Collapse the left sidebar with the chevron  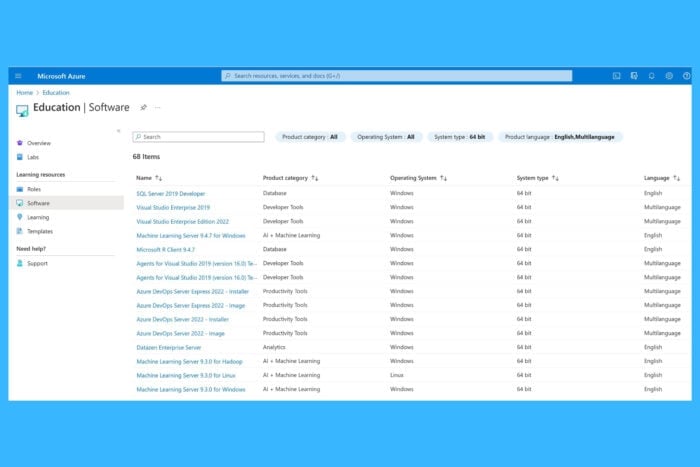point(118,130)
